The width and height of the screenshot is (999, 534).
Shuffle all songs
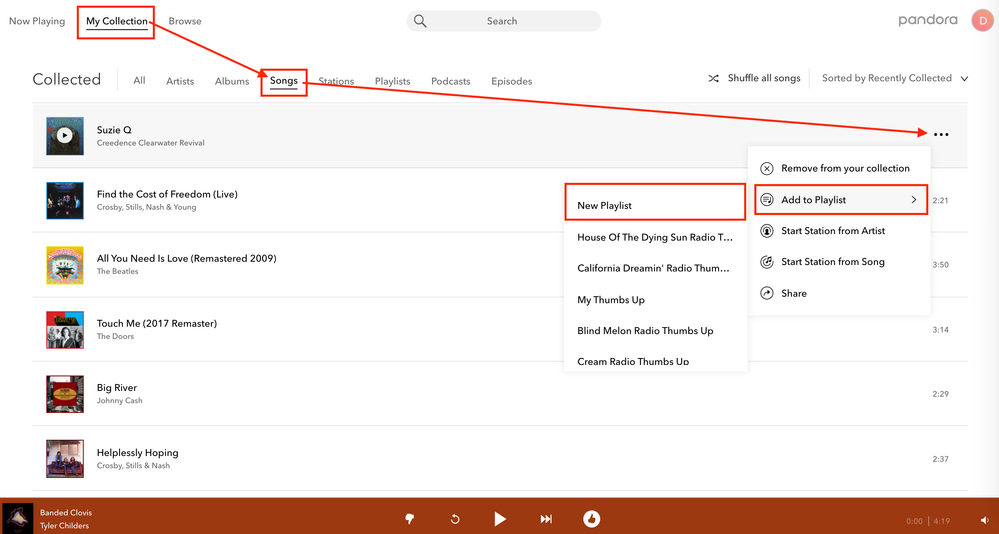pos(754,78)
